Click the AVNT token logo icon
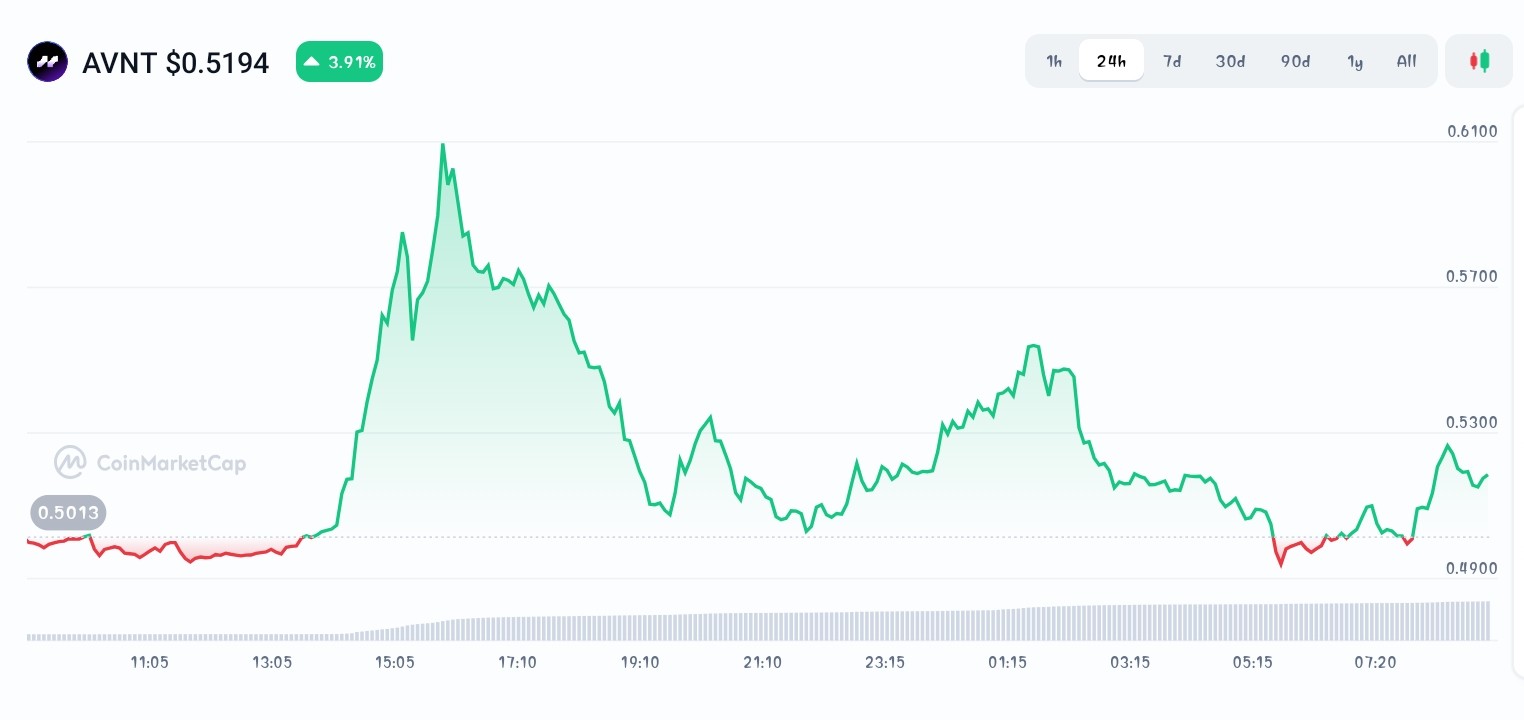1524x720 pixels. (47, 62)
